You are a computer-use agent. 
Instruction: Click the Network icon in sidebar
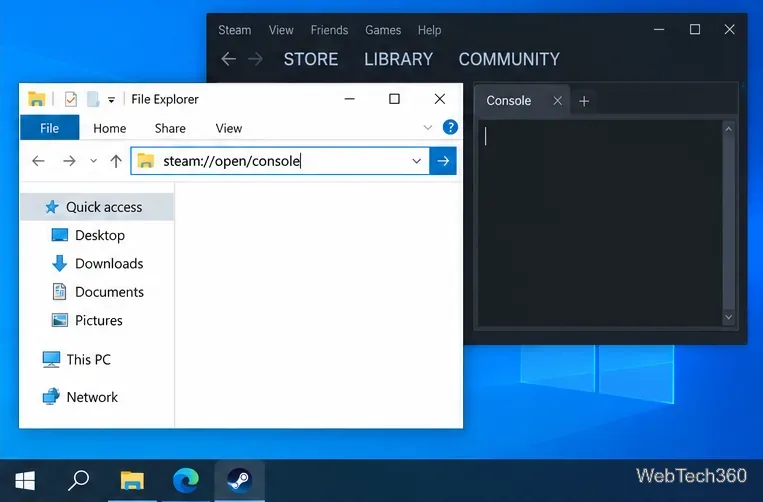51,396
